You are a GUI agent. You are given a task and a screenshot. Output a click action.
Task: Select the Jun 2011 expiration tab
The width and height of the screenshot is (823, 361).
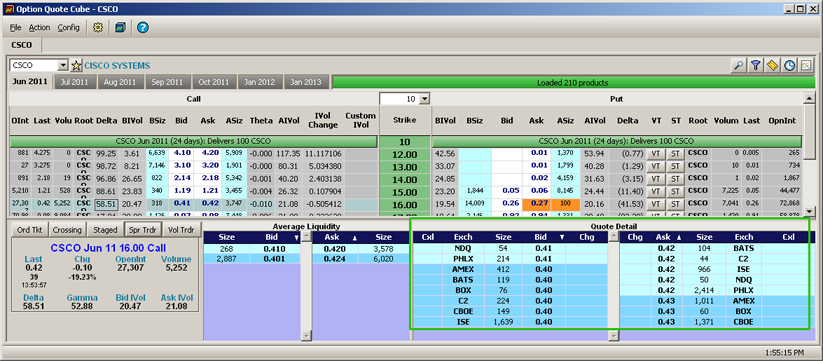30,82
